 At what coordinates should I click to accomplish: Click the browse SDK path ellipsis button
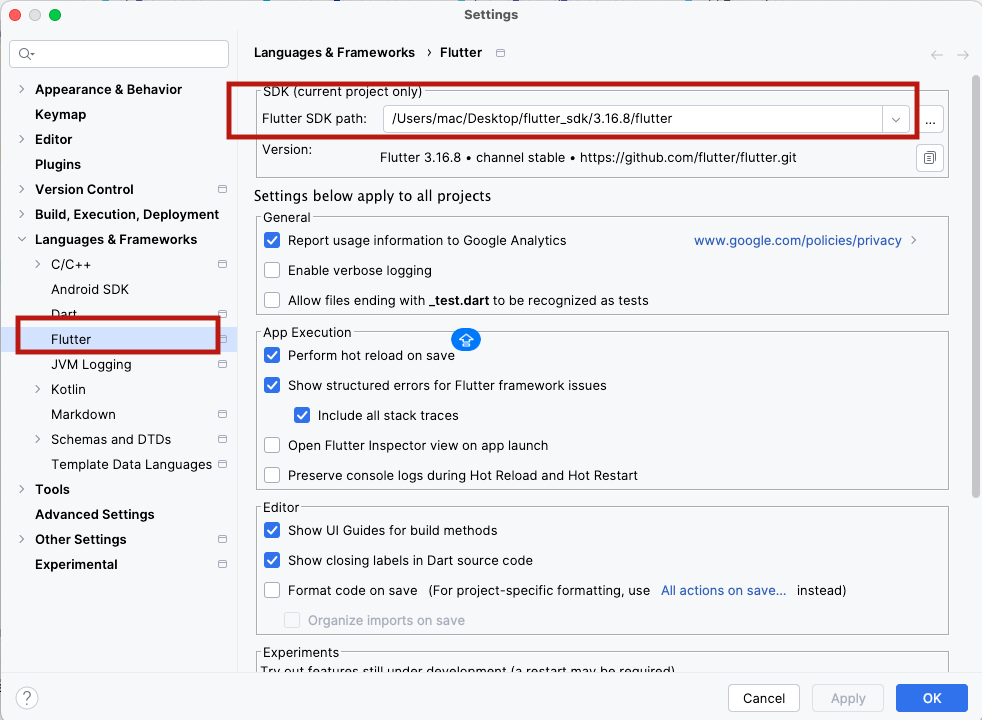931,120
